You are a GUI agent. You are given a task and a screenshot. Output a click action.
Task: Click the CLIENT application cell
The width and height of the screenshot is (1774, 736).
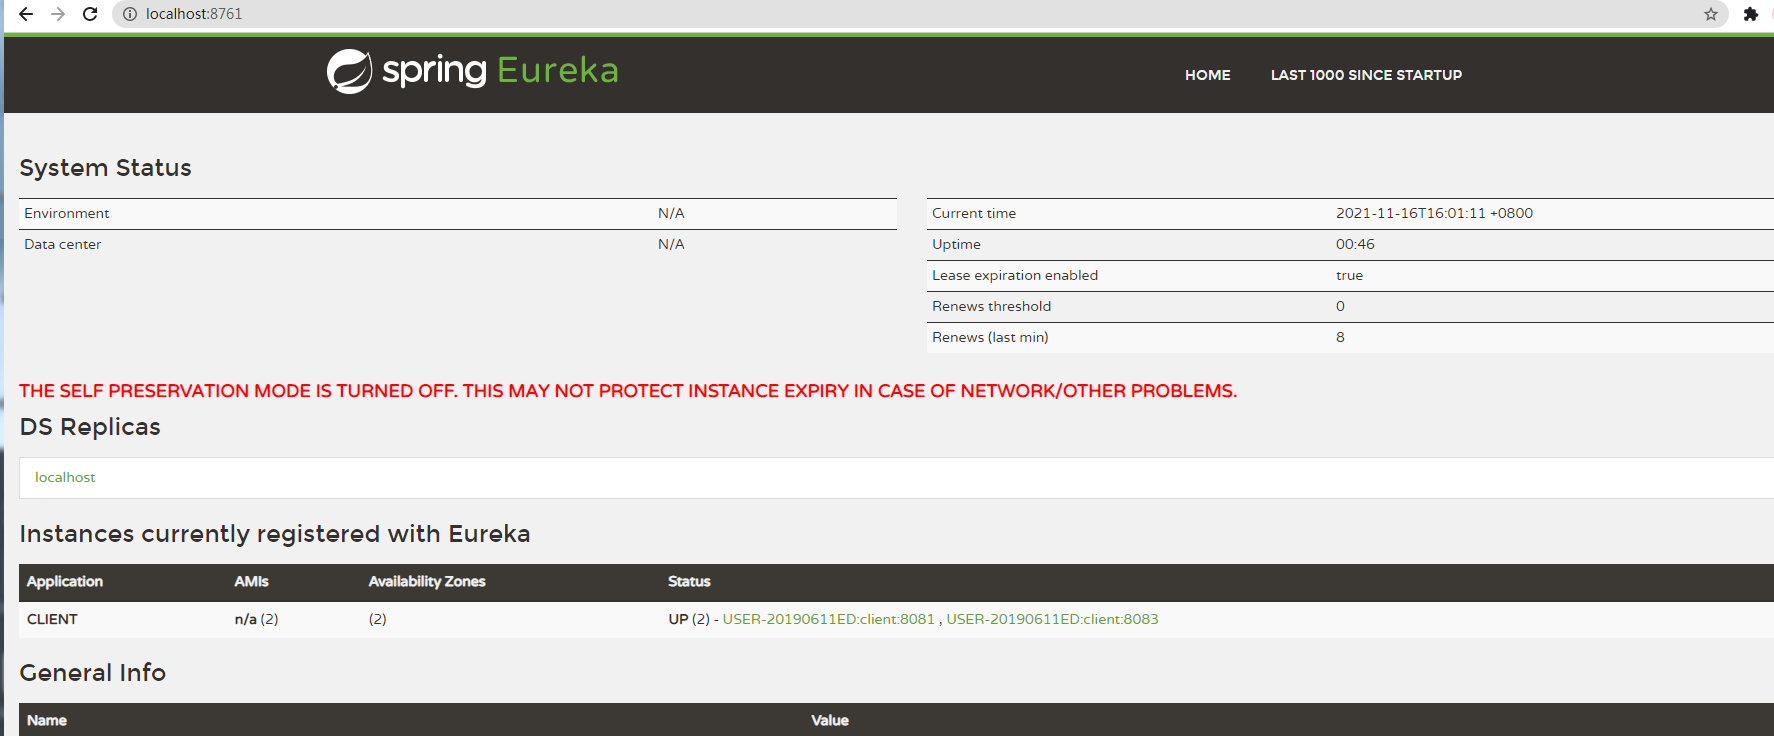(52, 619)
